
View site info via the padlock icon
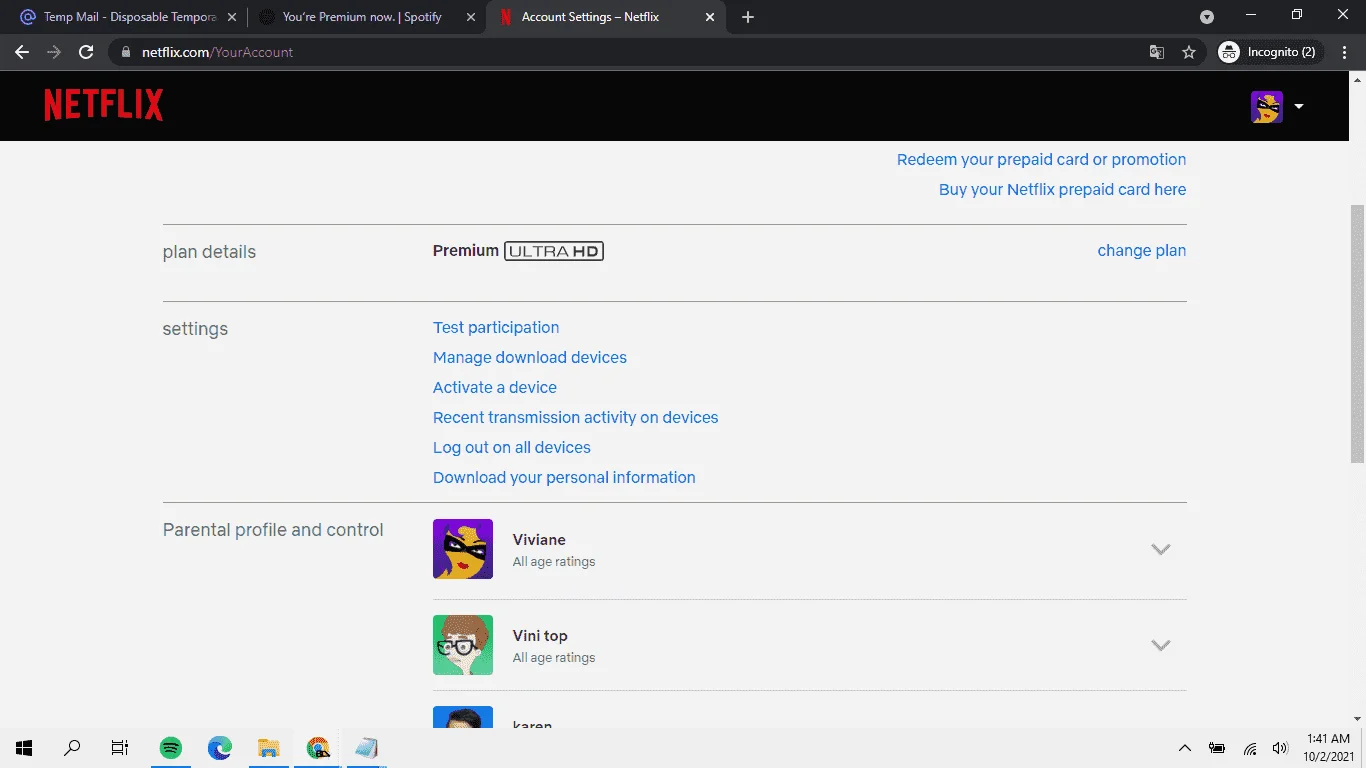[x=126, y=52]
